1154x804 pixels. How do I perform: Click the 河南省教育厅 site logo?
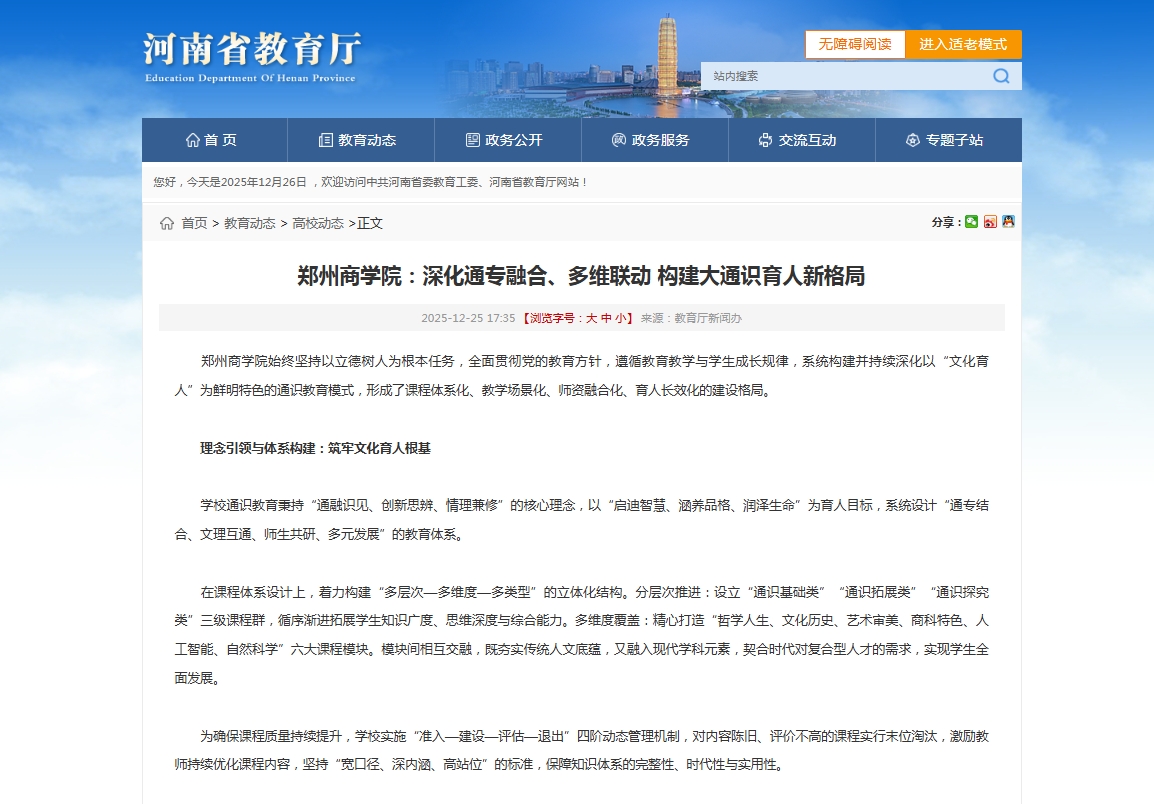251,56
